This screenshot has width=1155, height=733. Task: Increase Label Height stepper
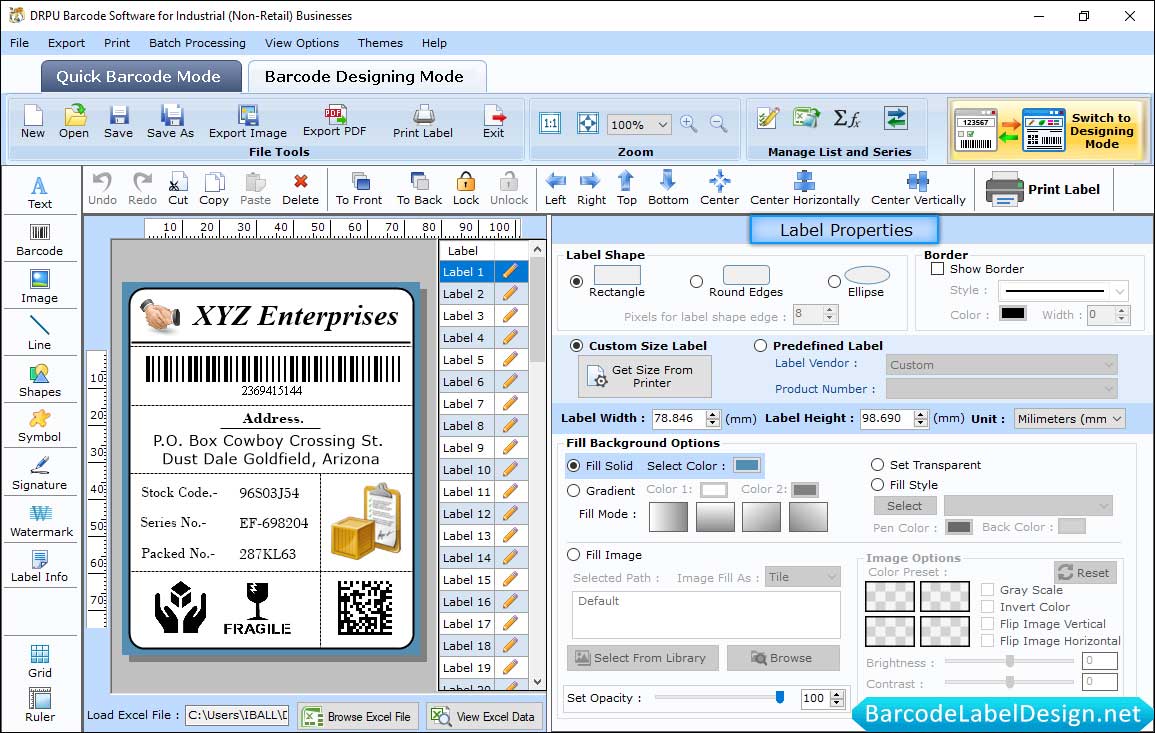(x=921, y=415)
